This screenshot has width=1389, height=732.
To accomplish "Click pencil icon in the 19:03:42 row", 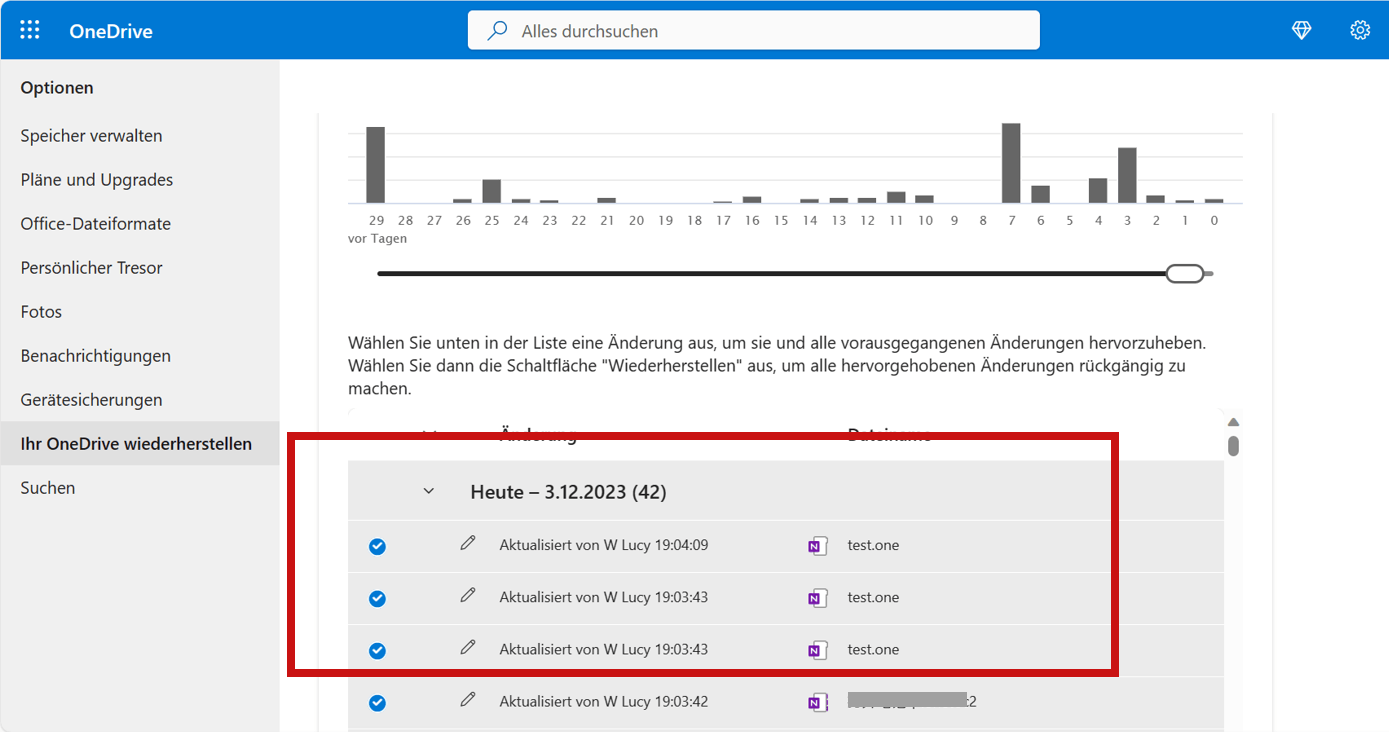I will [467, 700].
